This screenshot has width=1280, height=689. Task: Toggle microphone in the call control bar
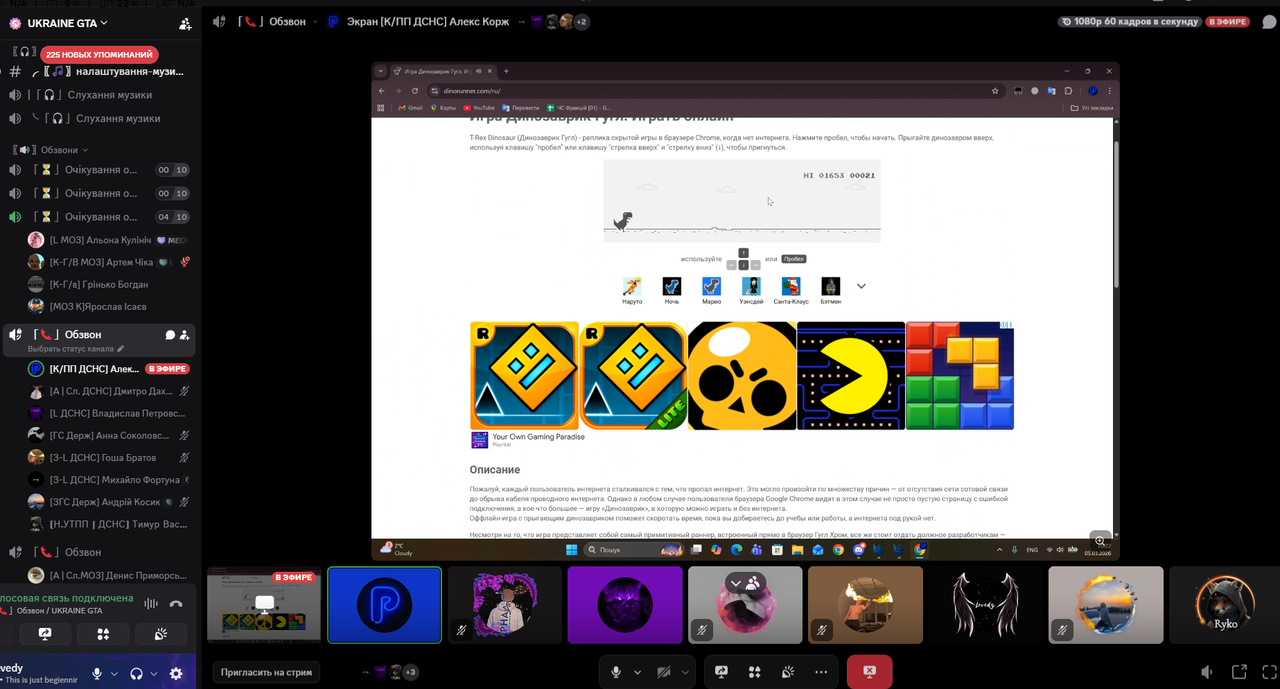click(x=616, y=672)
